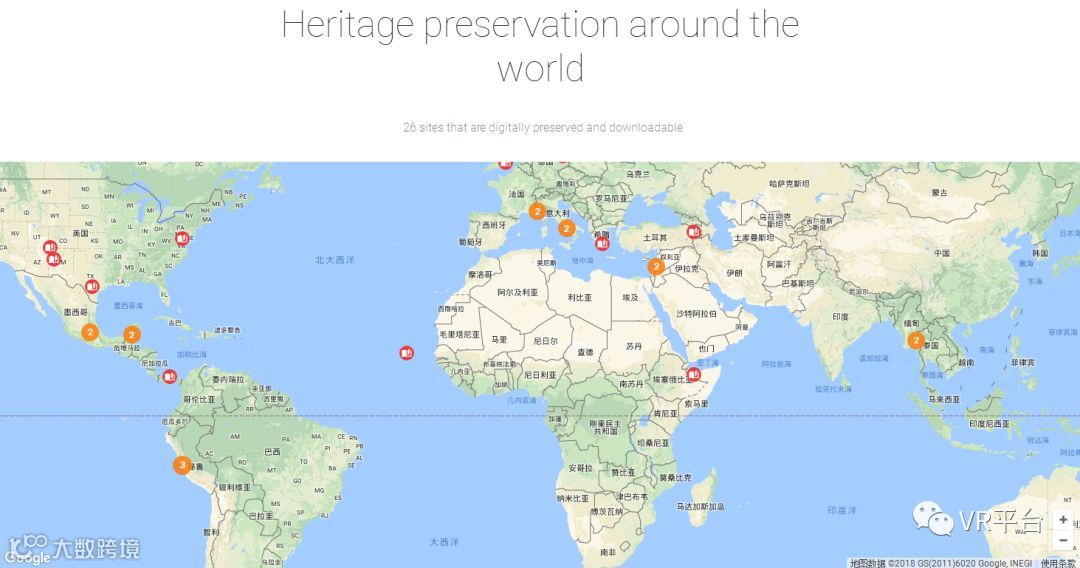Open the cluster of 2 near northern Italy
The height and width of the screenshot is (568, 1080).
point(537,211)
